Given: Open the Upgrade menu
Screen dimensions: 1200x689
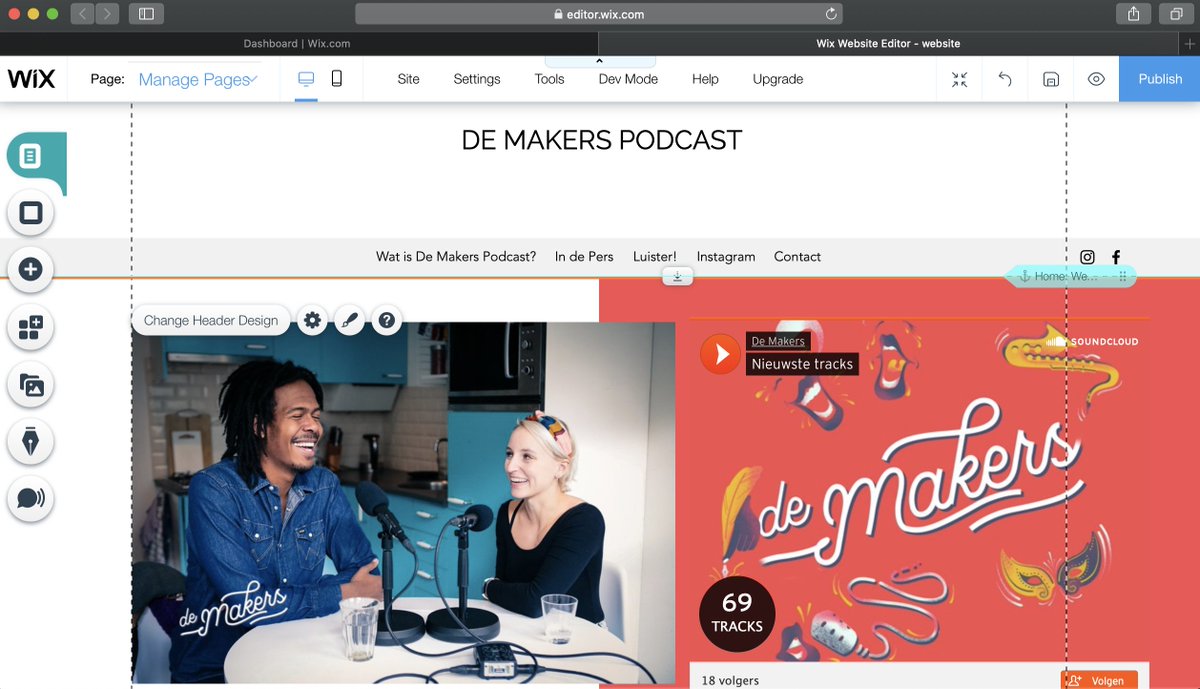Looking at the screenshot, I should [778, 79].
